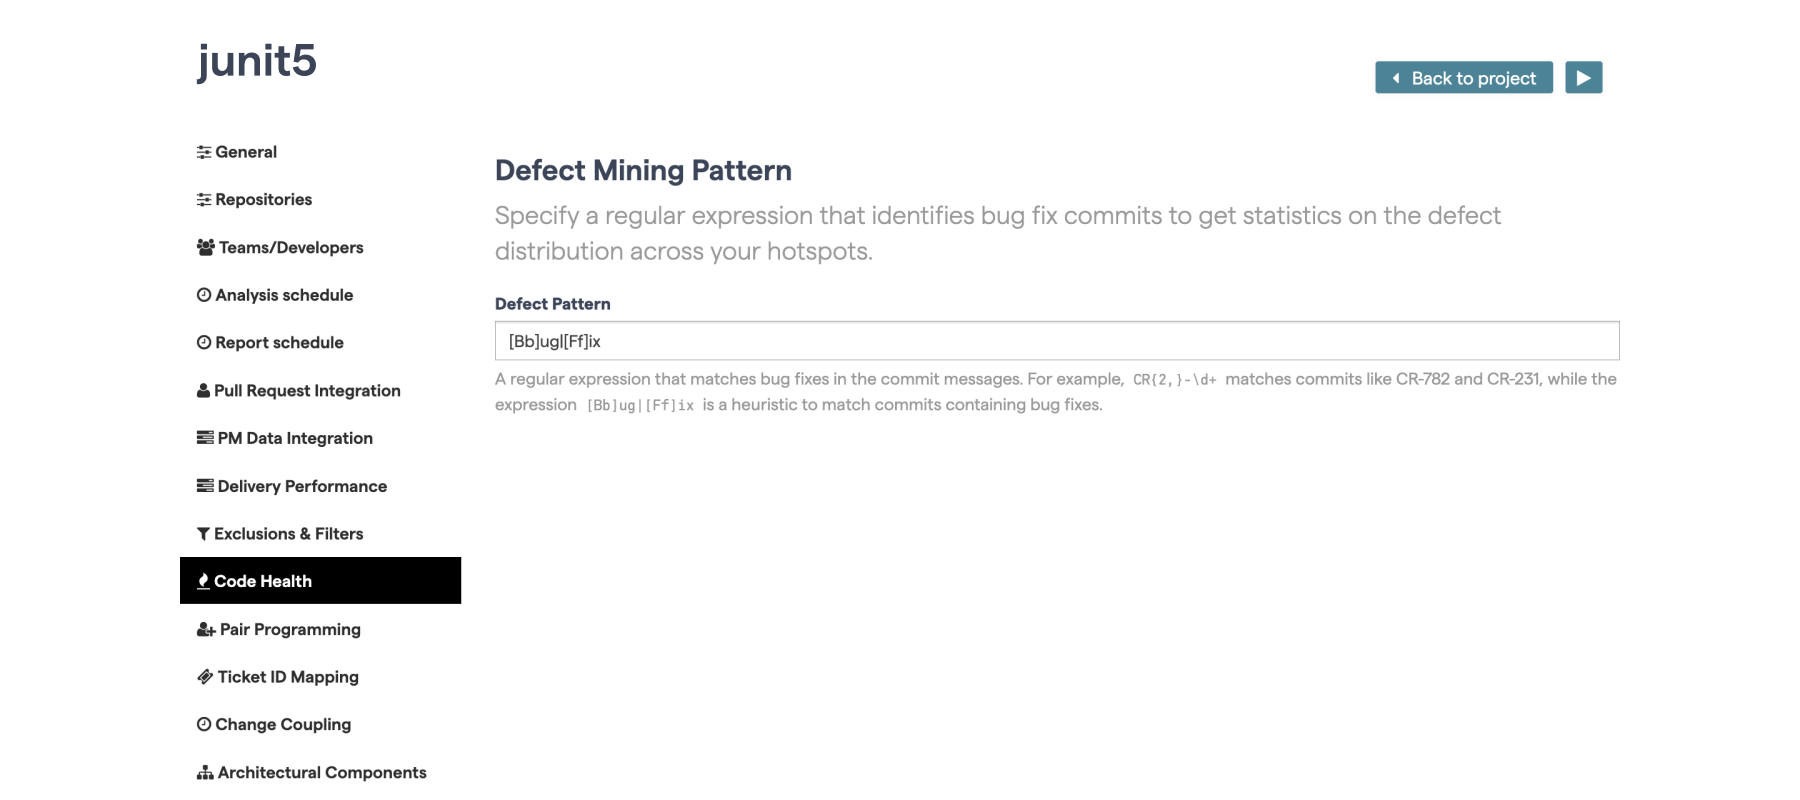Click the Pull Request Integration person icon
The height and width of the screenshot is (800, 1800).
(x=204, y=390)
